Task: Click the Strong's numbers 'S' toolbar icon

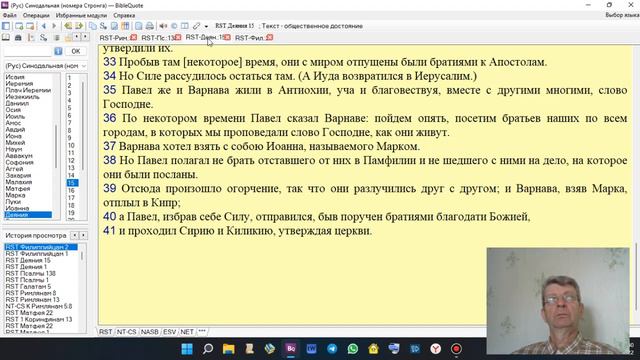Action: [104, 26]
